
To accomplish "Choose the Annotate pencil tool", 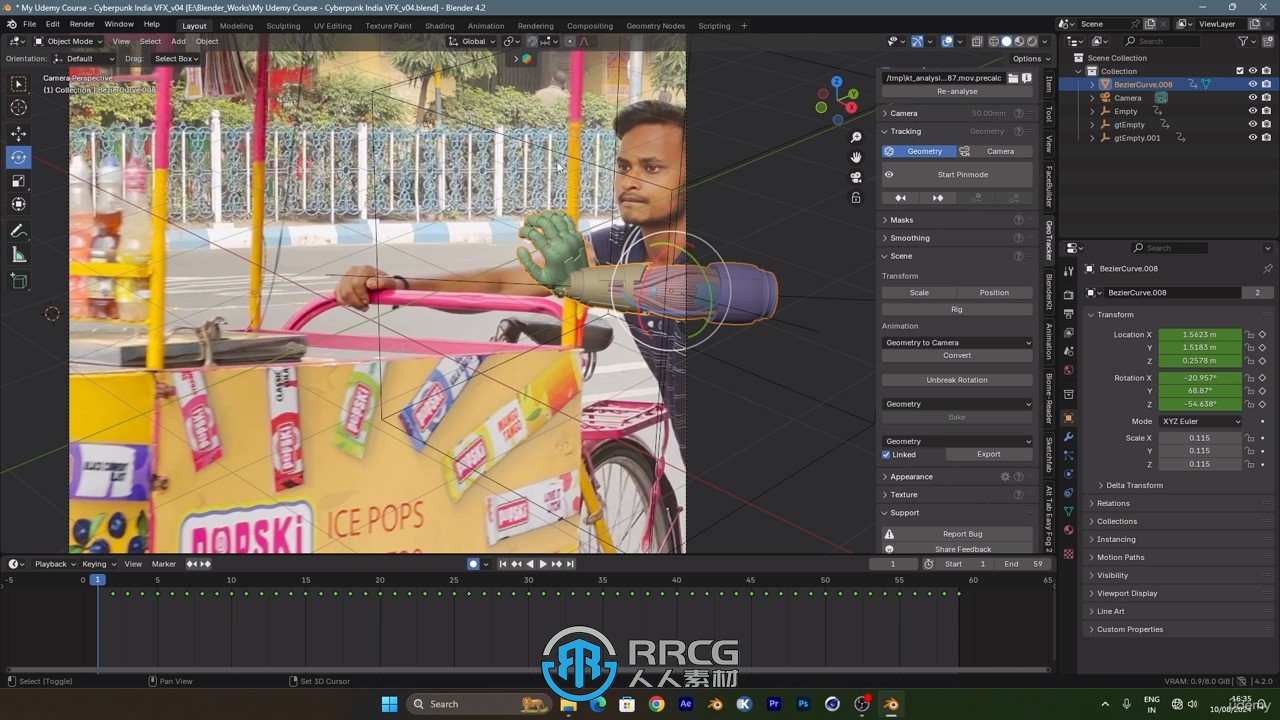I will tap(18, 231).
